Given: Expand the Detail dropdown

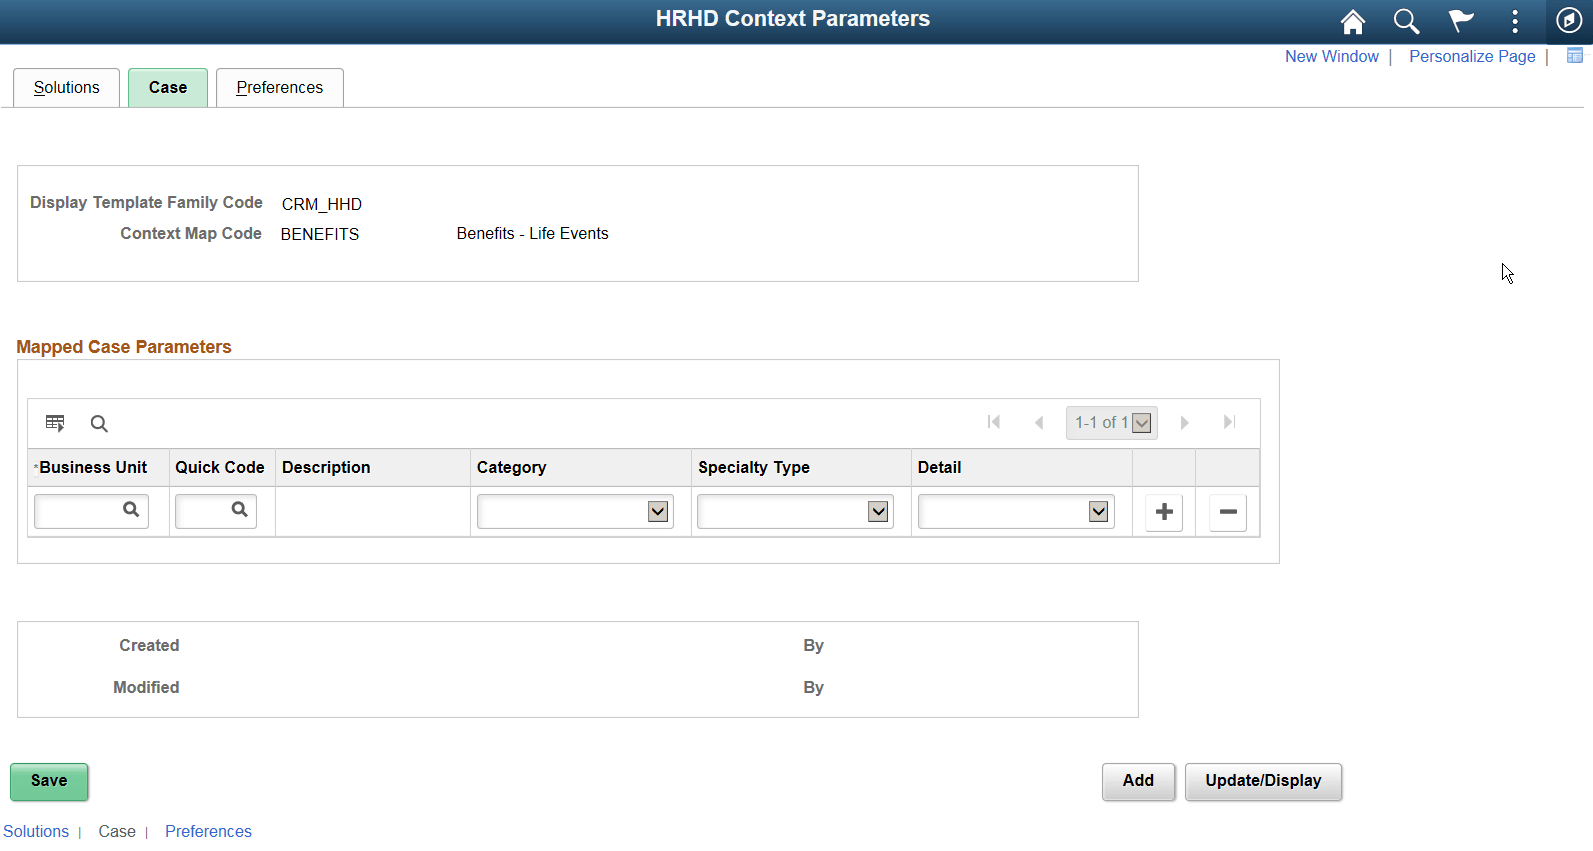Looking at the screenshot, I should (1016, 512).
